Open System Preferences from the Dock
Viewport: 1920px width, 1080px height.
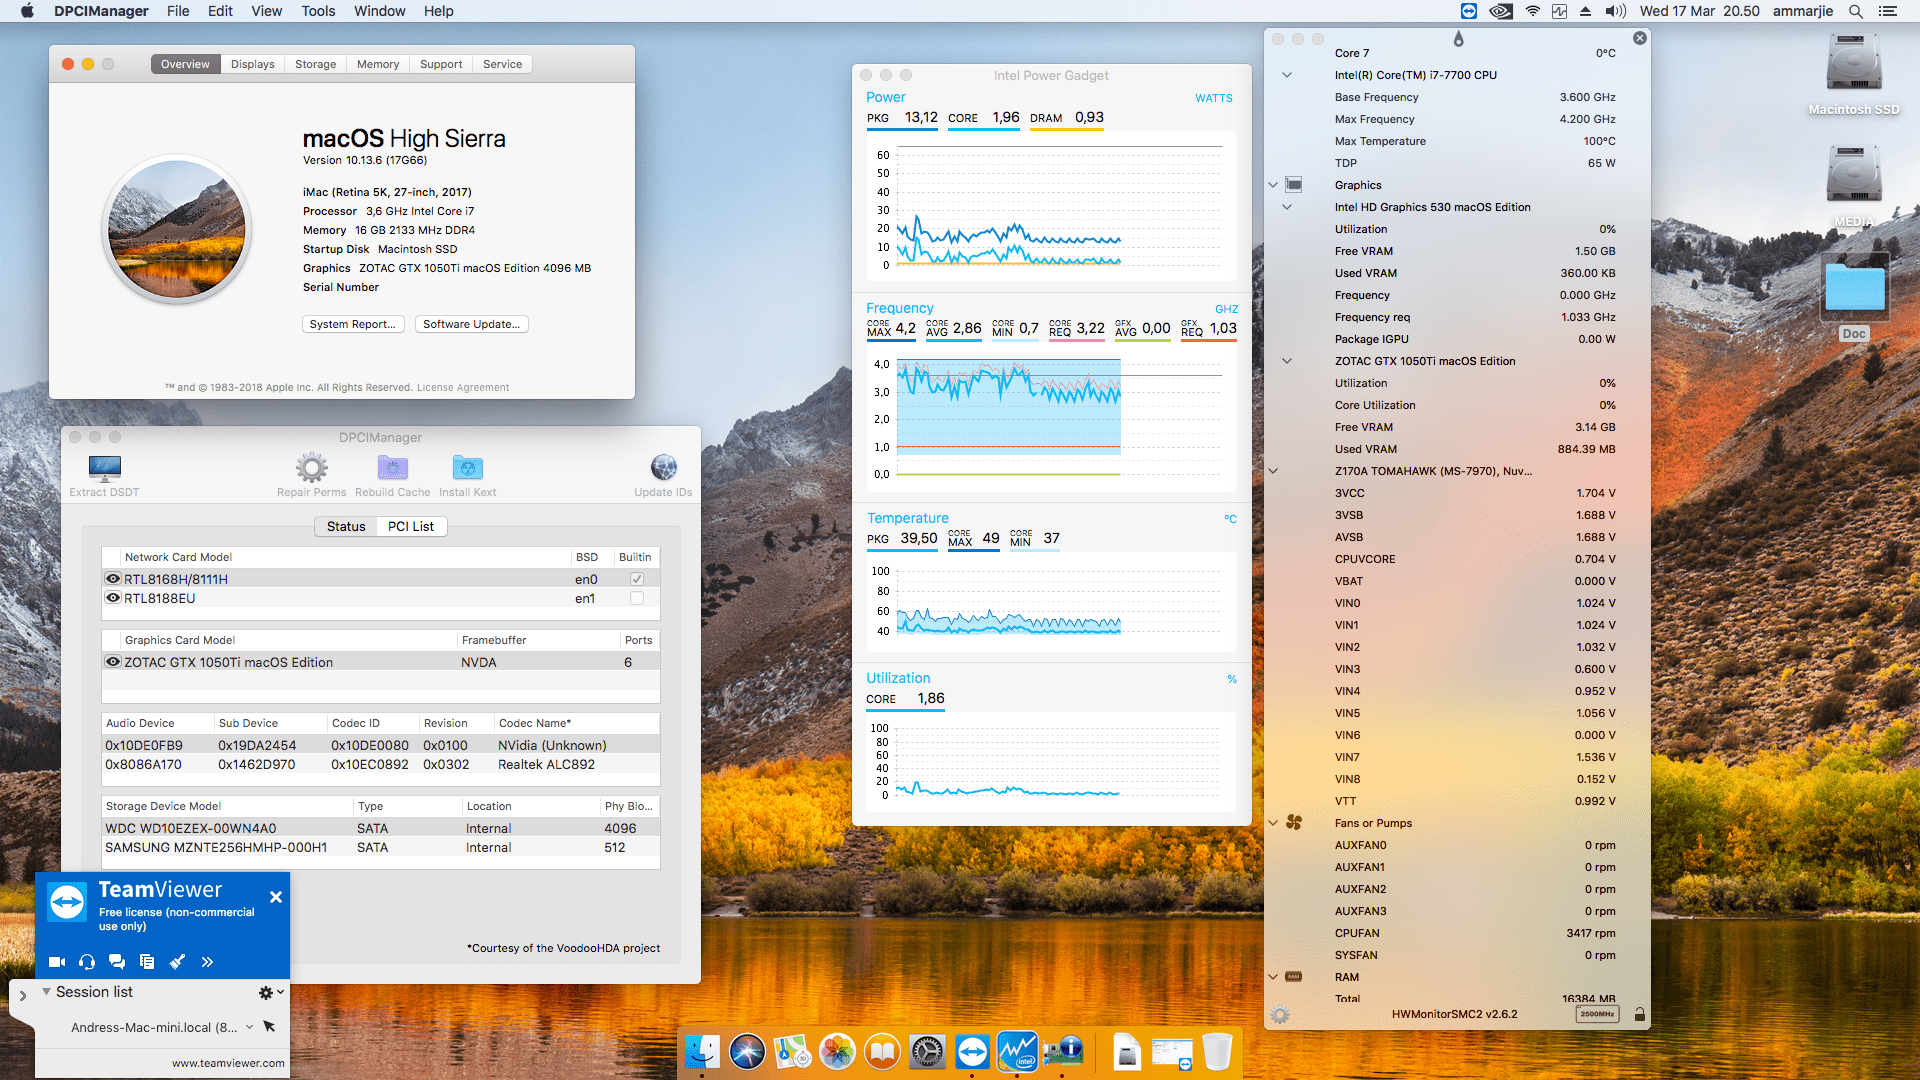pyautogui.click(x=927, y=1052)
